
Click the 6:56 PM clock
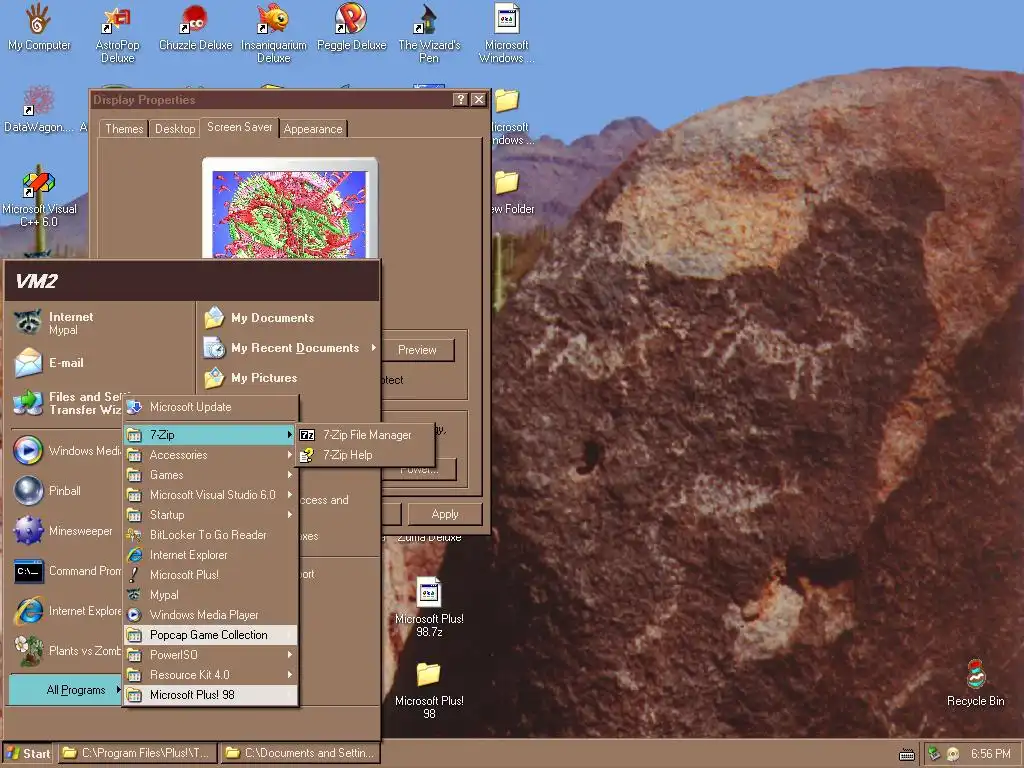990,754
